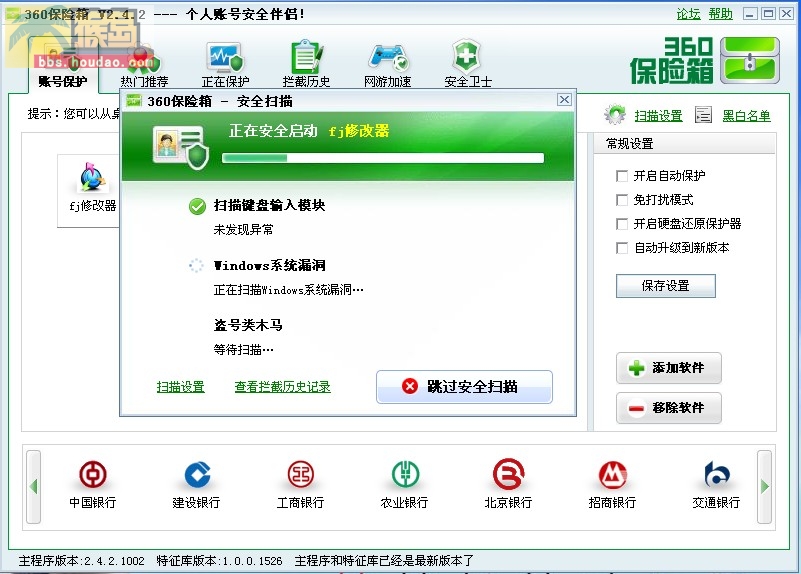Screen dimensions: 801x574
Task: Click the 招商银行 logo icon
Action: (612, 474)
